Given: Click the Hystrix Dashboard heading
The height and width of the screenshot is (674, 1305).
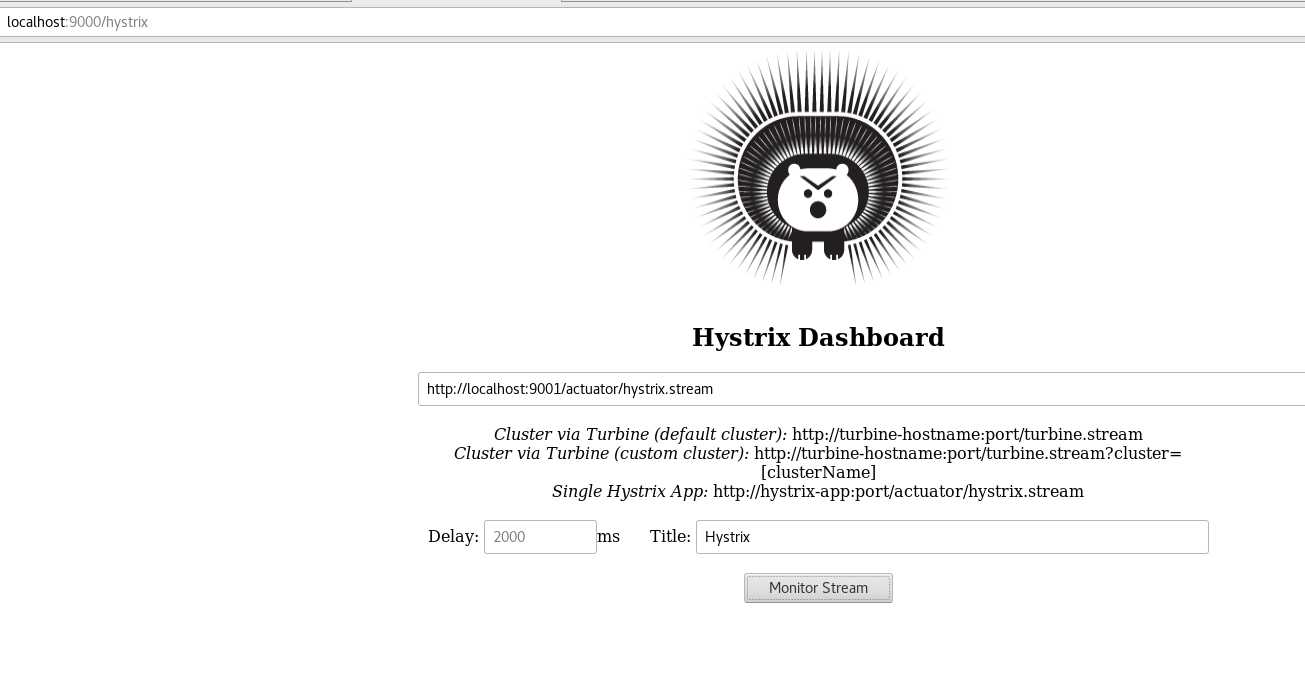Looking at the screenshot, I should pyautogui.click(x=818, y=338).
